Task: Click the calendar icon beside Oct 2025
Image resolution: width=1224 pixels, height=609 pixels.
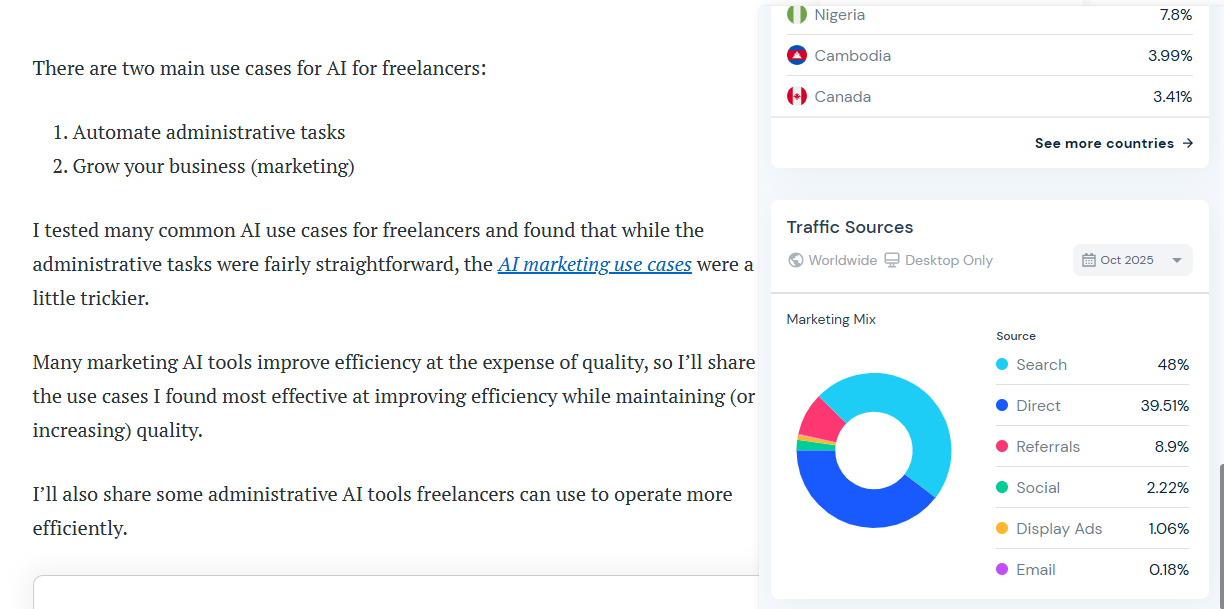Action: (x=1089, y=260)
